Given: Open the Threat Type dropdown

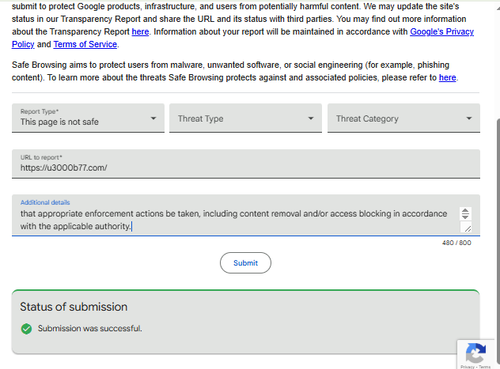Looking at the screenshot, I should click(x=245, y=118).
